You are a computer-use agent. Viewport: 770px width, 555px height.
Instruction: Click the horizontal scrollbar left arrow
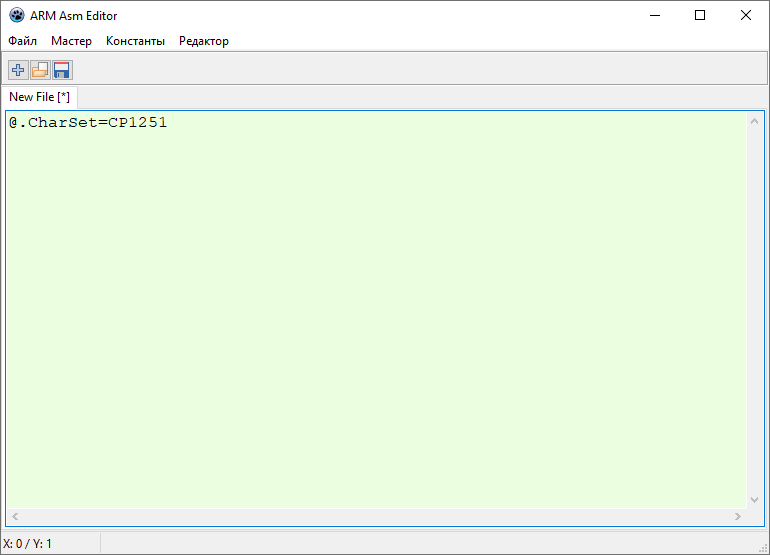tap(15, 516)
